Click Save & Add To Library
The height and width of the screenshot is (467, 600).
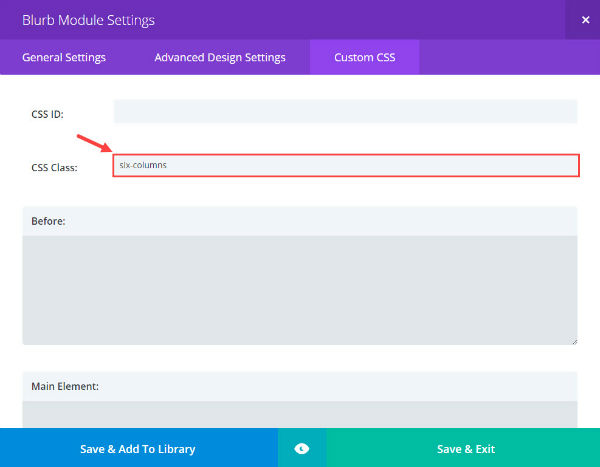point(139,448)
